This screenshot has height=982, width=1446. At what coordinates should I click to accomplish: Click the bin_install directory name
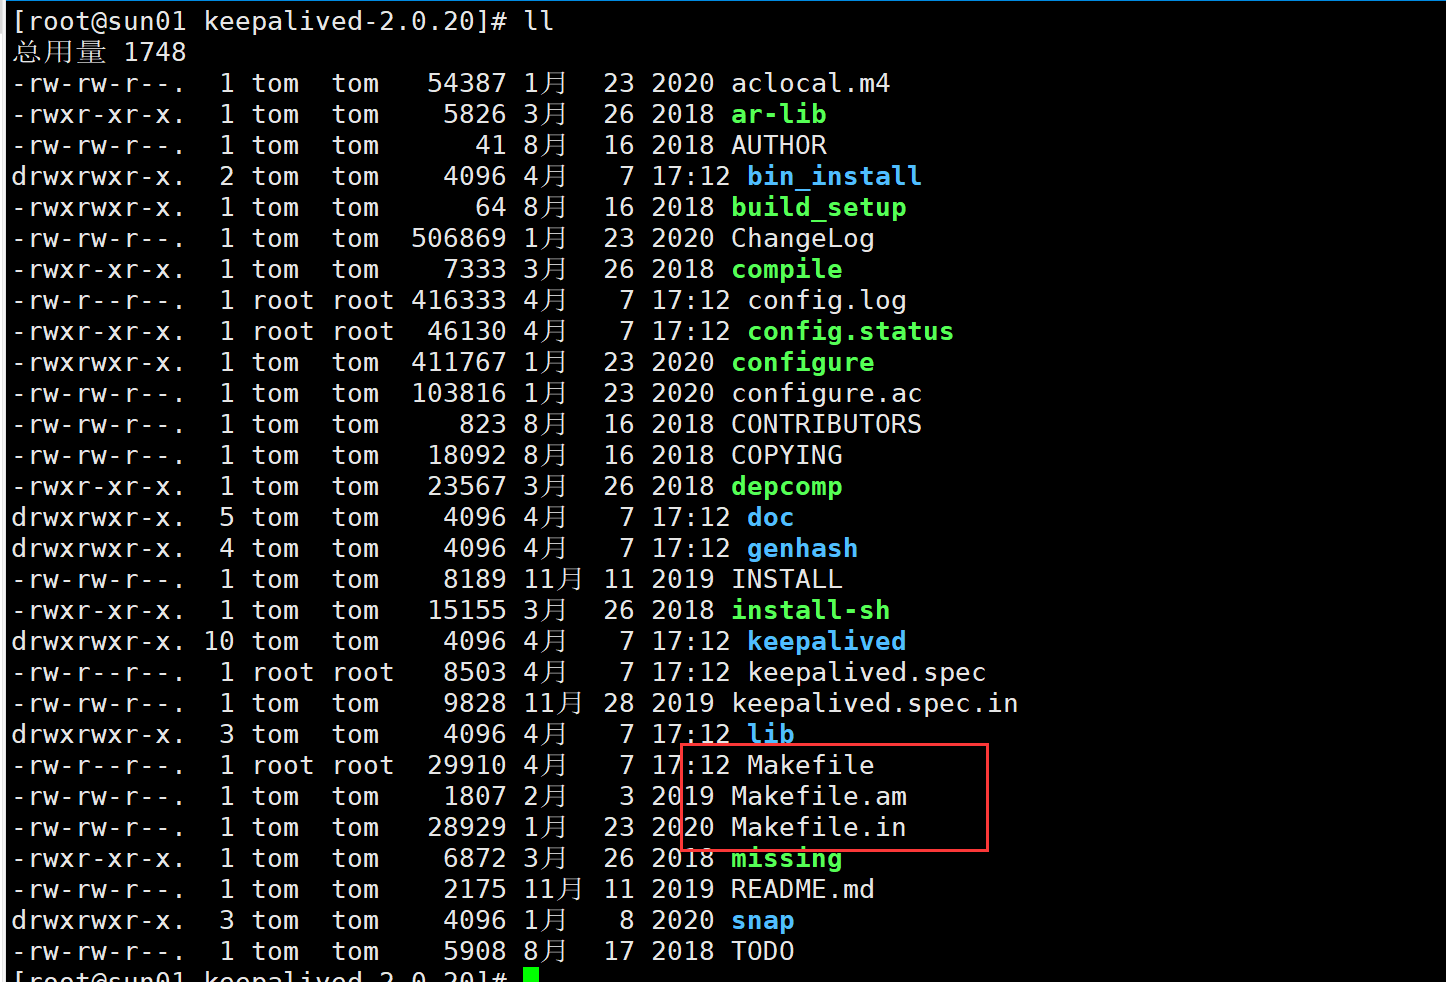click(834, 176)
